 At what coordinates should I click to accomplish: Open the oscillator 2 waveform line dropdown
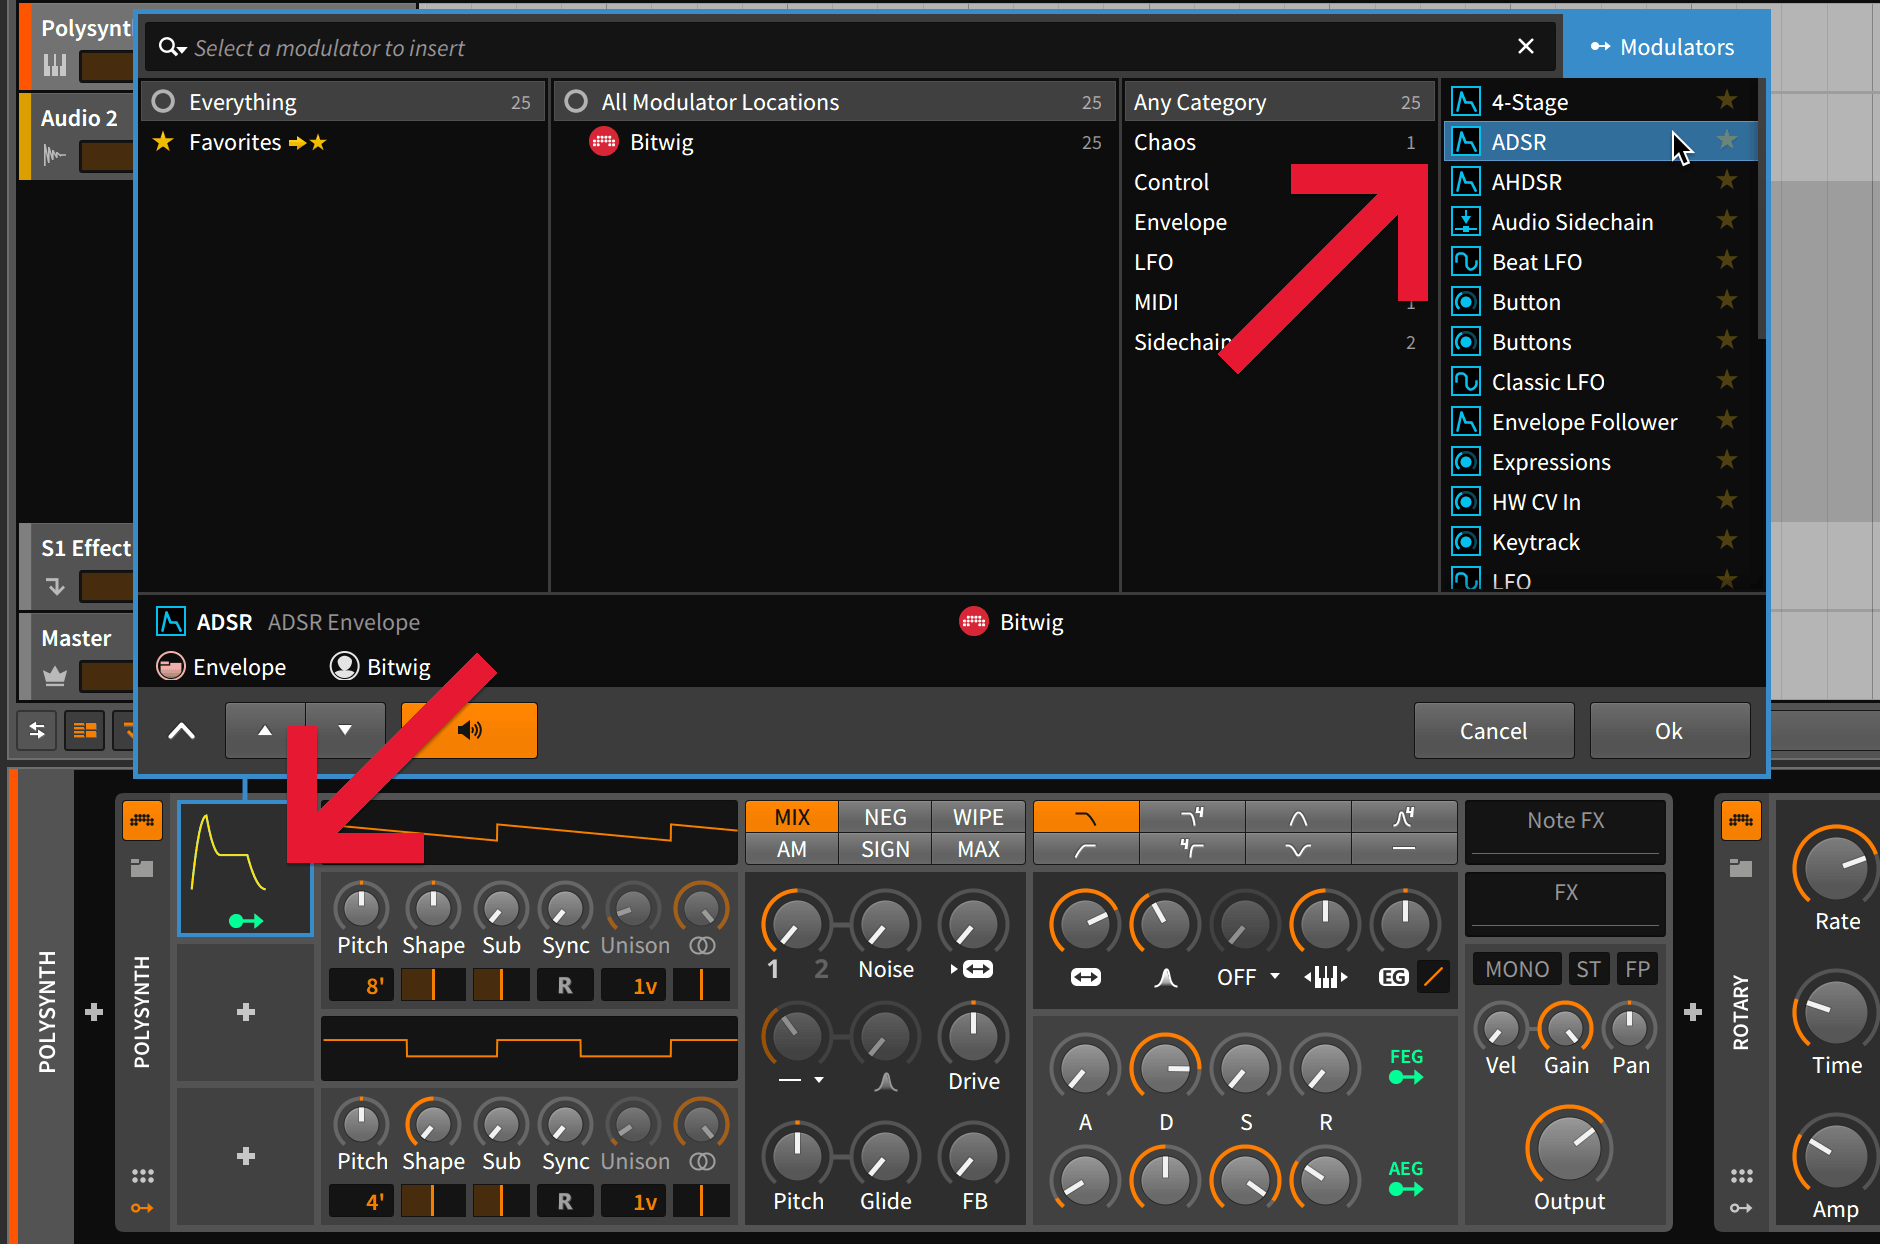coord(801,1080)
